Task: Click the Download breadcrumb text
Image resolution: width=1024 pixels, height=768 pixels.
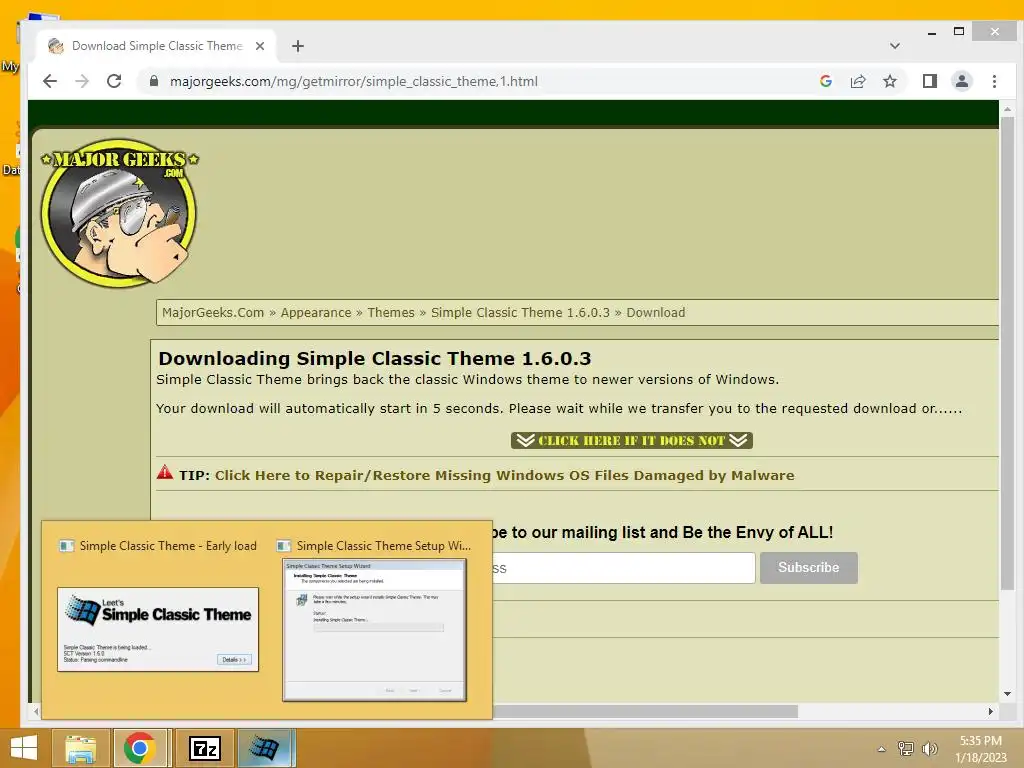Action: pos(656,312)
